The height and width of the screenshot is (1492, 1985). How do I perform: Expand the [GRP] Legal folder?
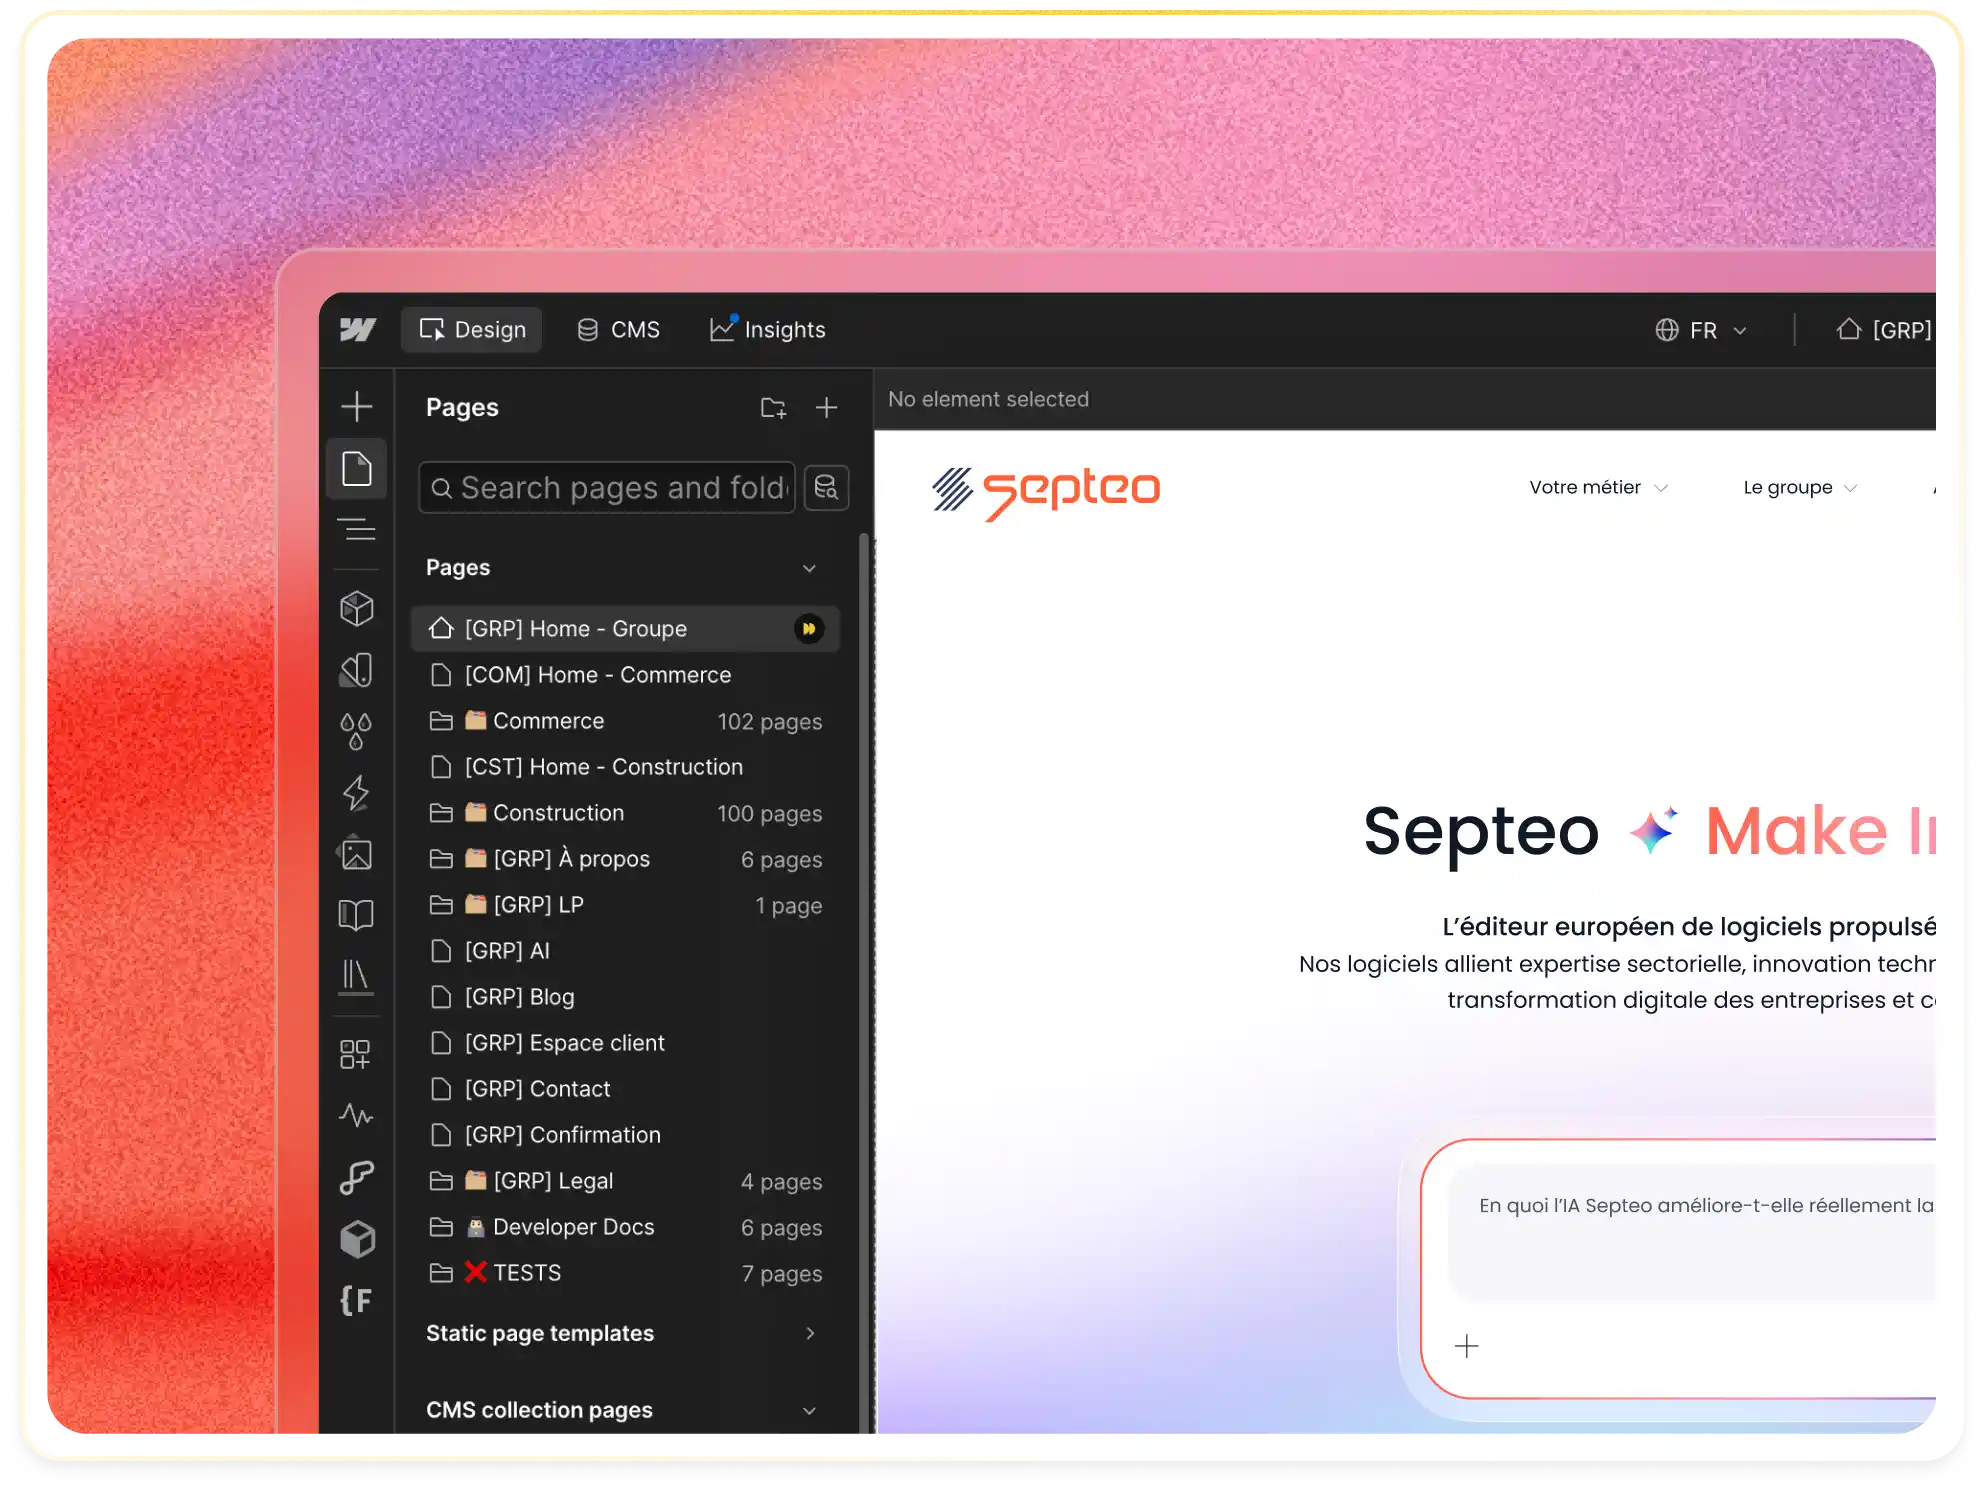[x=625, y=1181]
